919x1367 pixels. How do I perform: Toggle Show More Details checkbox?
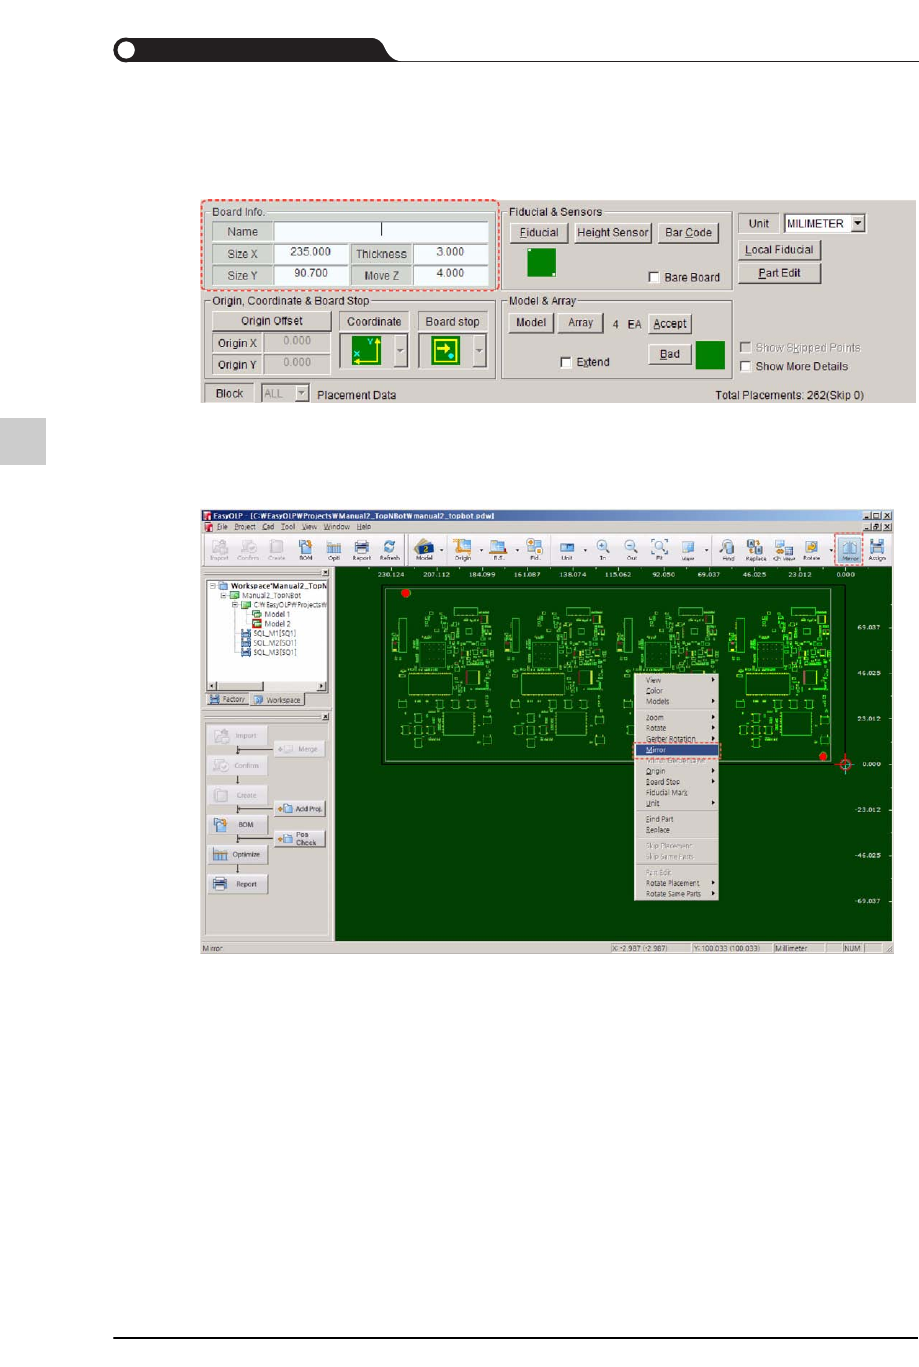tap(745, 366)
